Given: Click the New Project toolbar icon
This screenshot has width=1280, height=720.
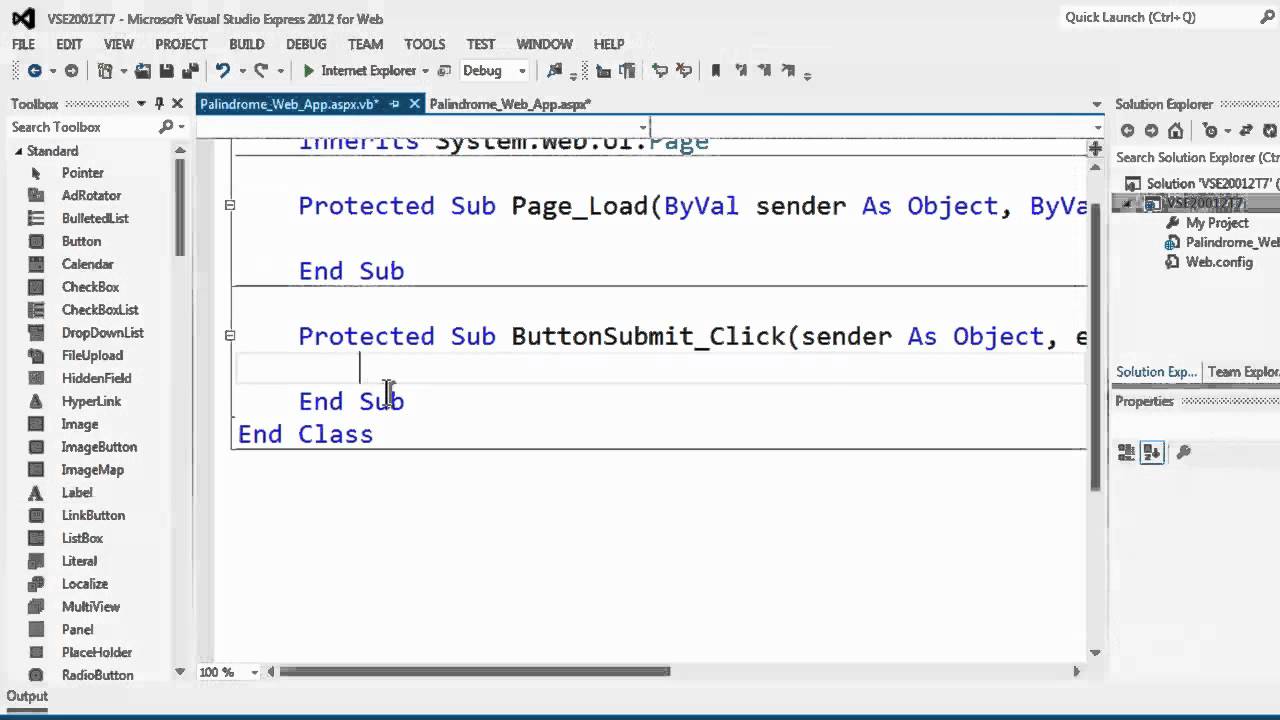Looking at the screenshot, I should point(105,71).
